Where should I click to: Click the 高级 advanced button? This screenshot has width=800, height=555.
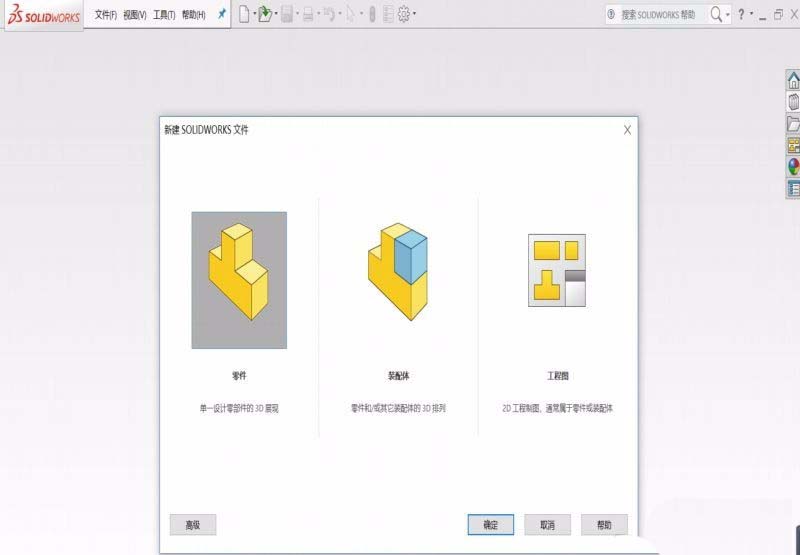pyautogui.click(x=193, y=525)
